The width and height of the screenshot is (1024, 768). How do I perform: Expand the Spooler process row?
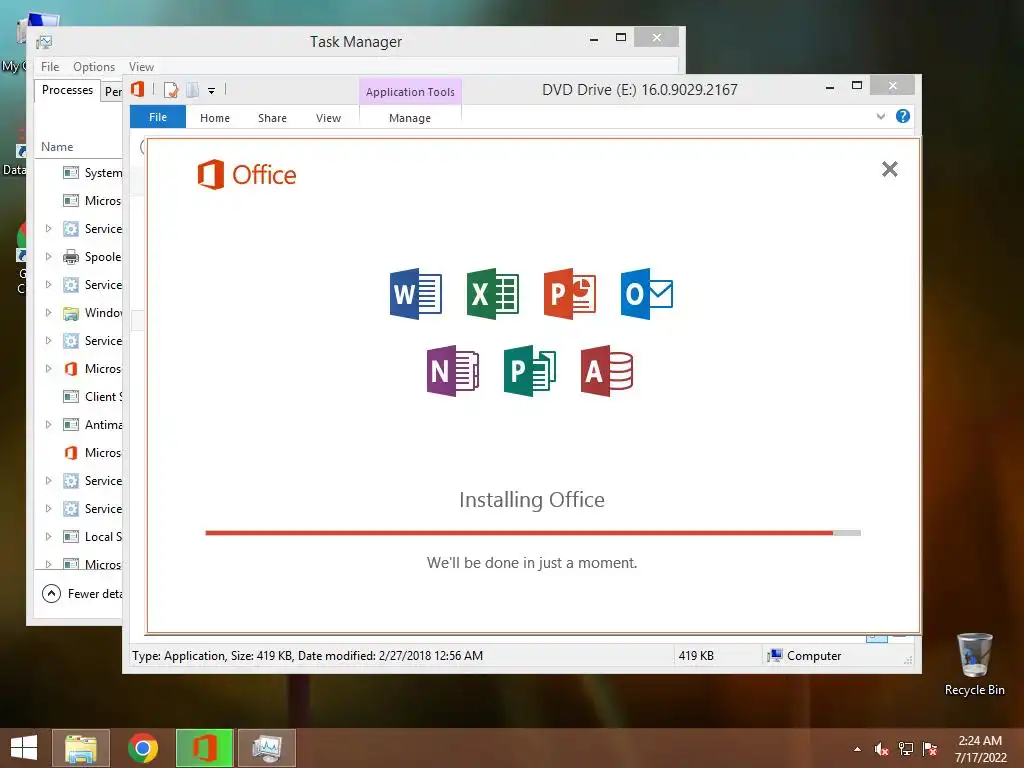(x=48, y=257)
